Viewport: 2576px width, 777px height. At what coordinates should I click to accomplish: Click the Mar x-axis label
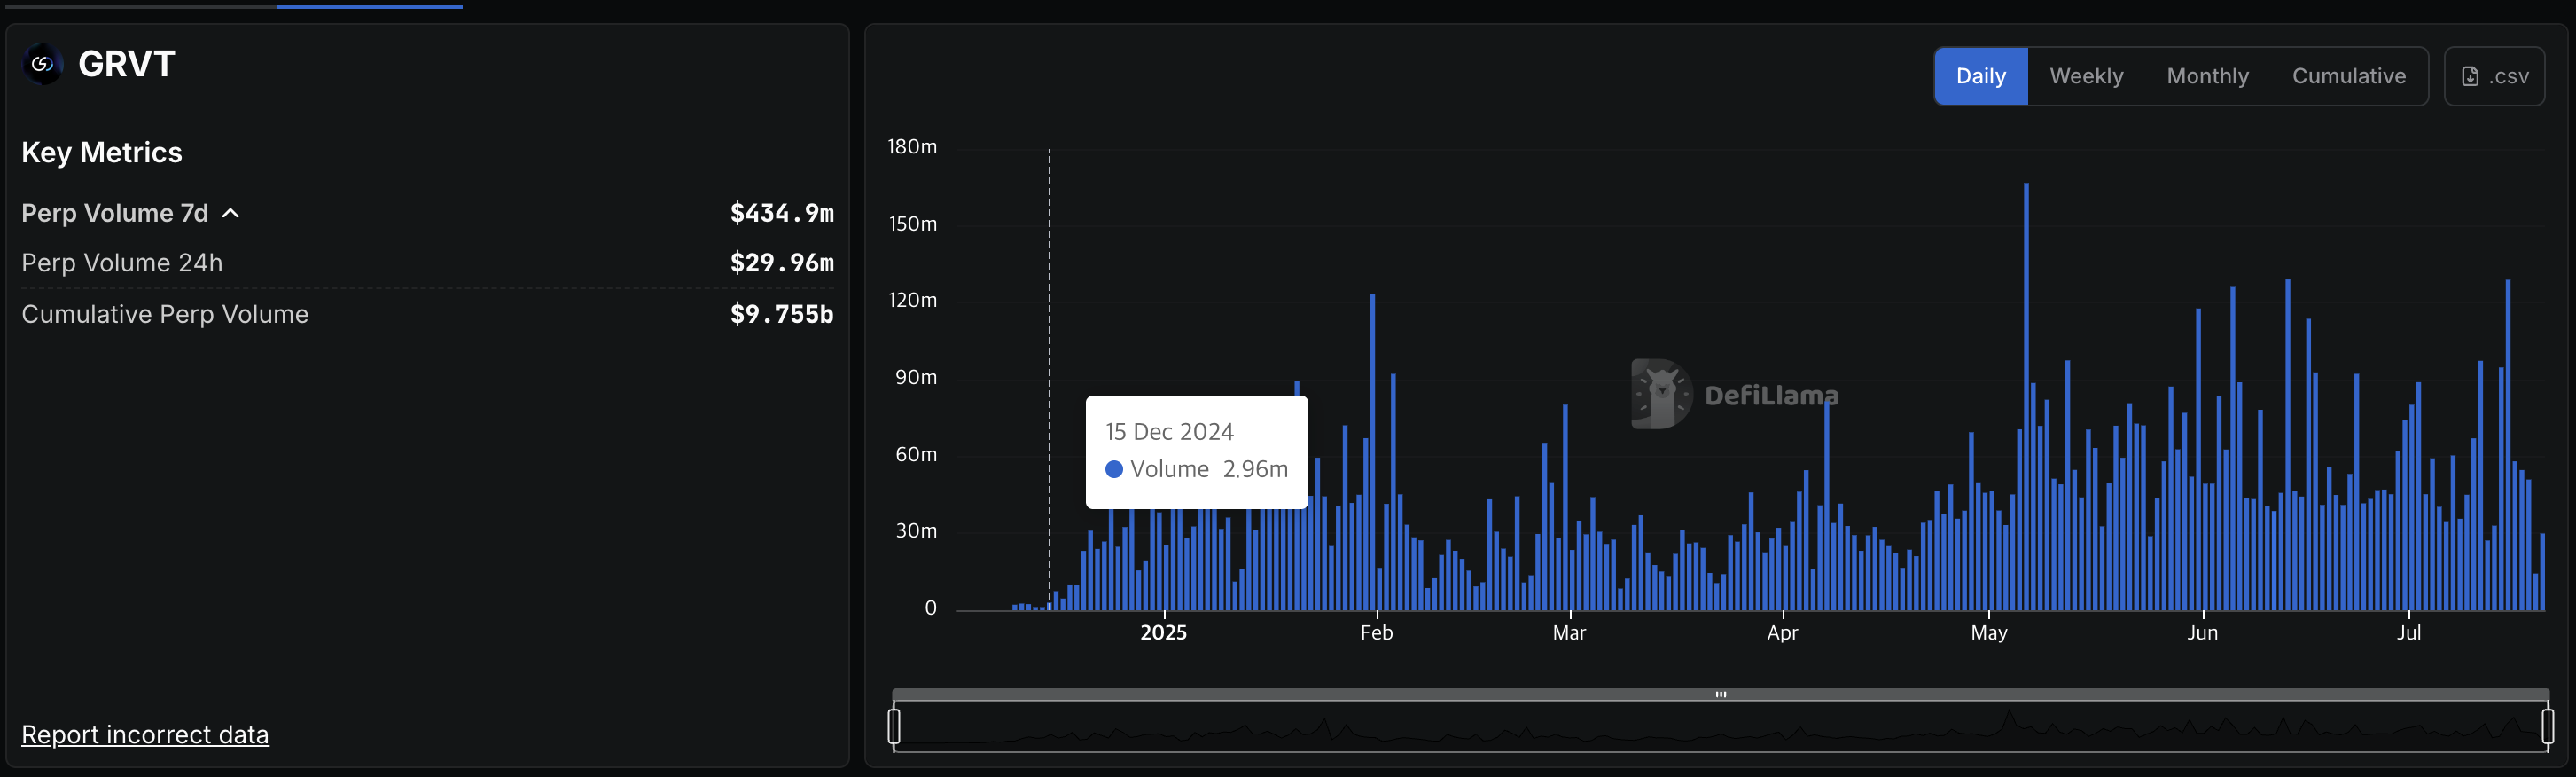click(x=1569, y=632)
